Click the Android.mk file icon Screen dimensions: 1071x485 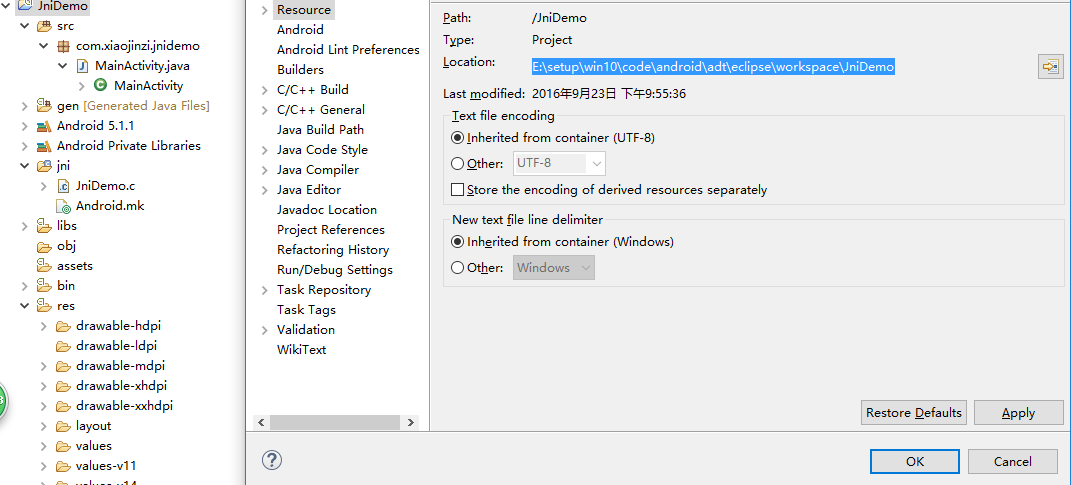click(64, 206)
